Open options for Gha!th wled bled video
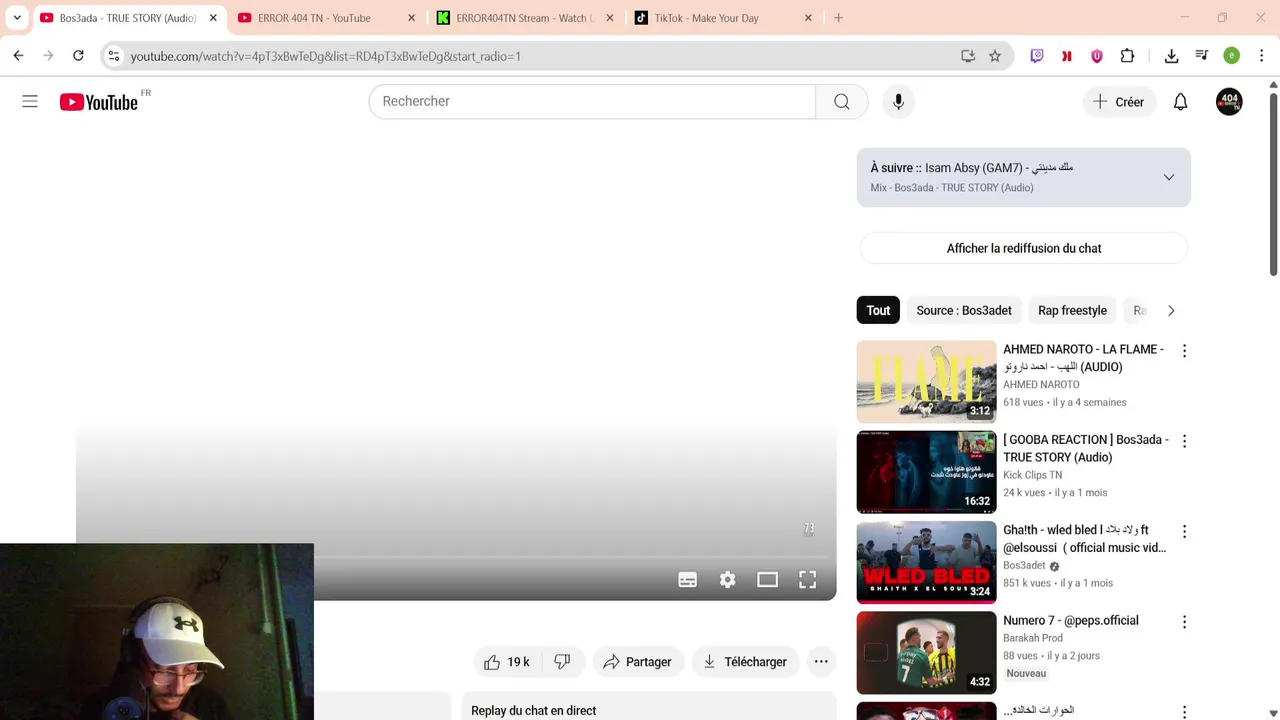The height and width of the screenshot is (720, 1280). coord(1184,532)
